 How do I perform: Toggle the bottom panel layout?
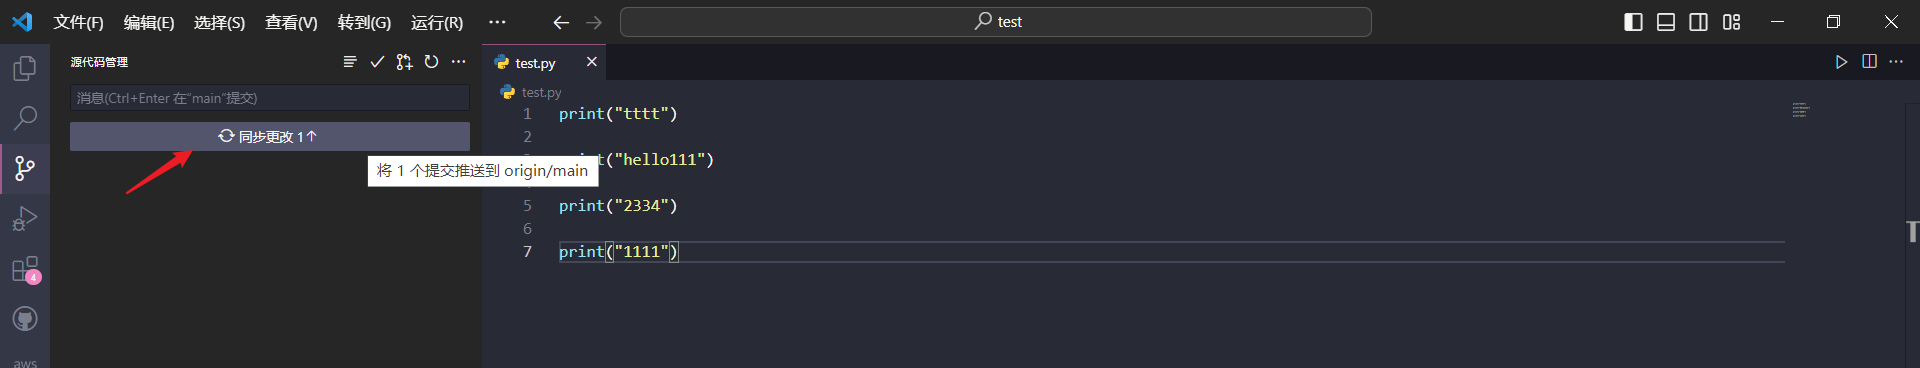coord(1666,22)
